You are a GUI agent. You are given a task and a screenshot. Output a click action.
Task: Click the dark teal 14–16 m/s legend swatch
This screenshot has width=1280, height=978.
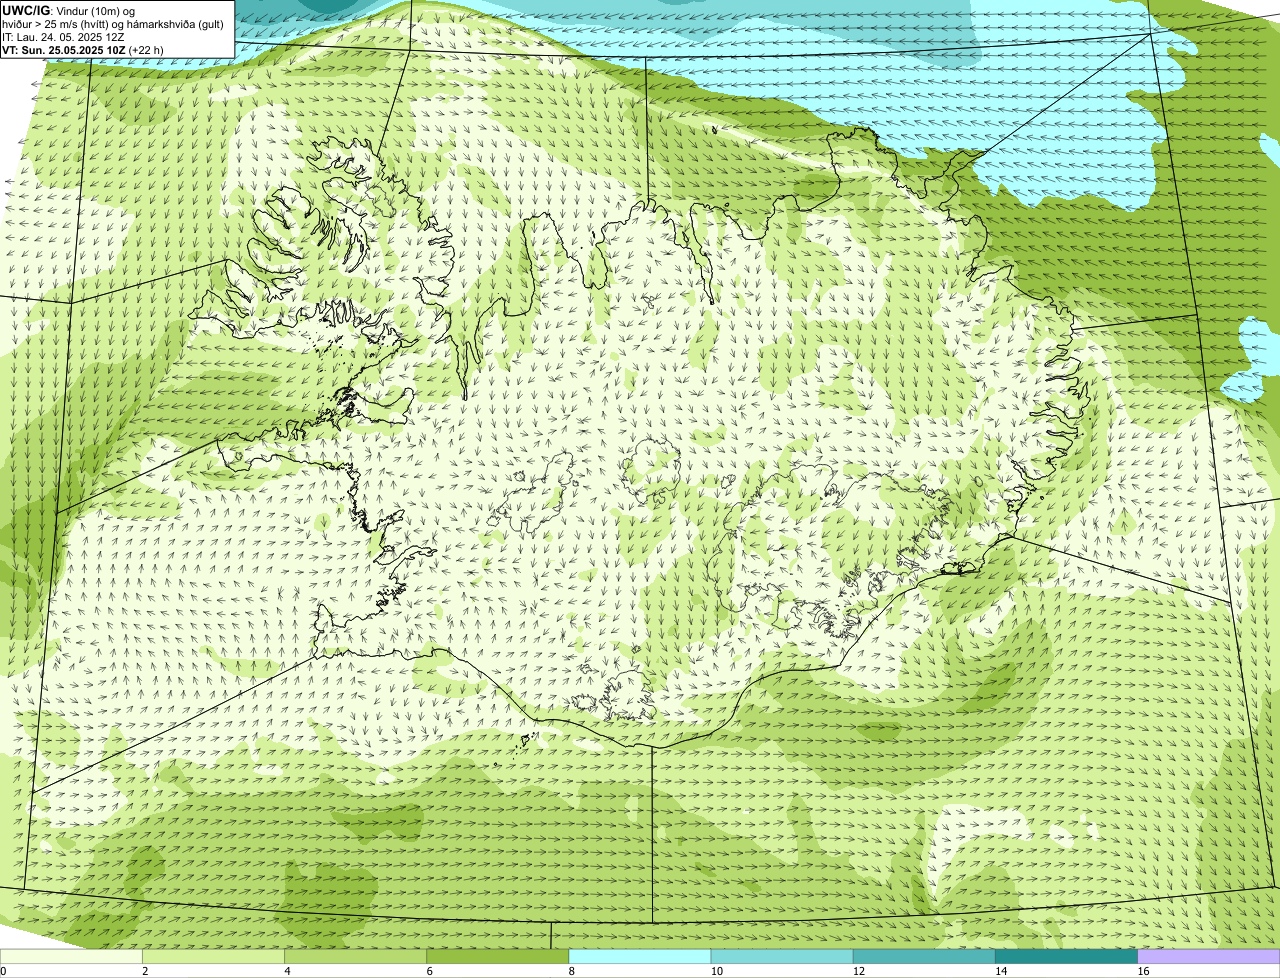1065,956
